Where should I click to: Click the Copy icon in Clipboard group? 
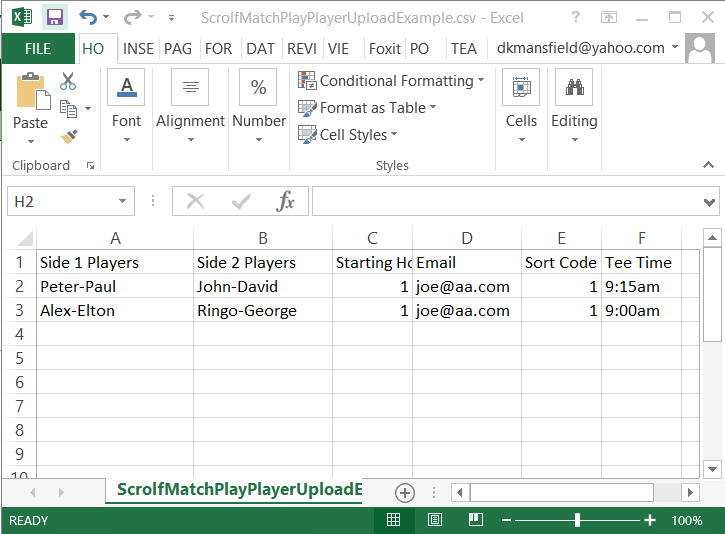pos(68,108)
